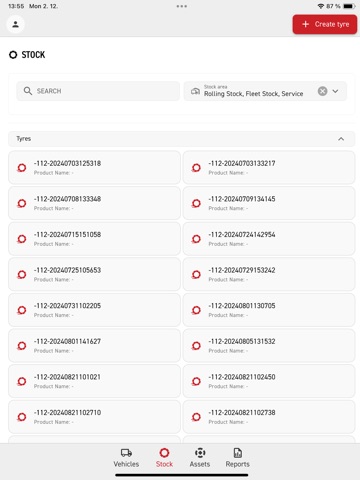Tap the Wi-Fi status icon
The width and height of the screenshot is (360, 480).
(x=321, y=6)
